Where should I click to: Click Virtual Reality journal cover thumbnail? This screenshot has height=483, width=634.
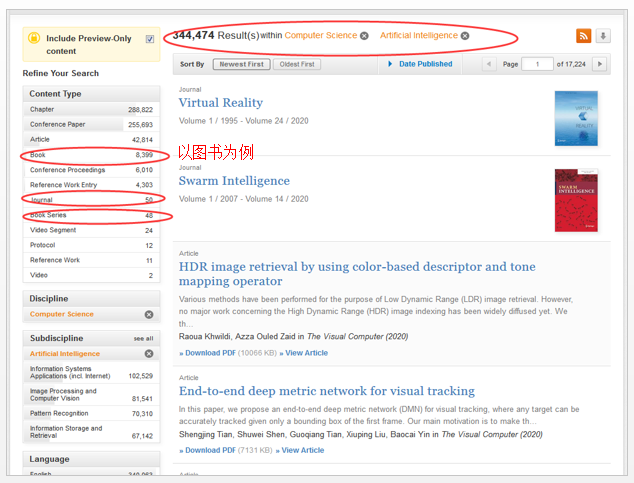pos(576,118)
